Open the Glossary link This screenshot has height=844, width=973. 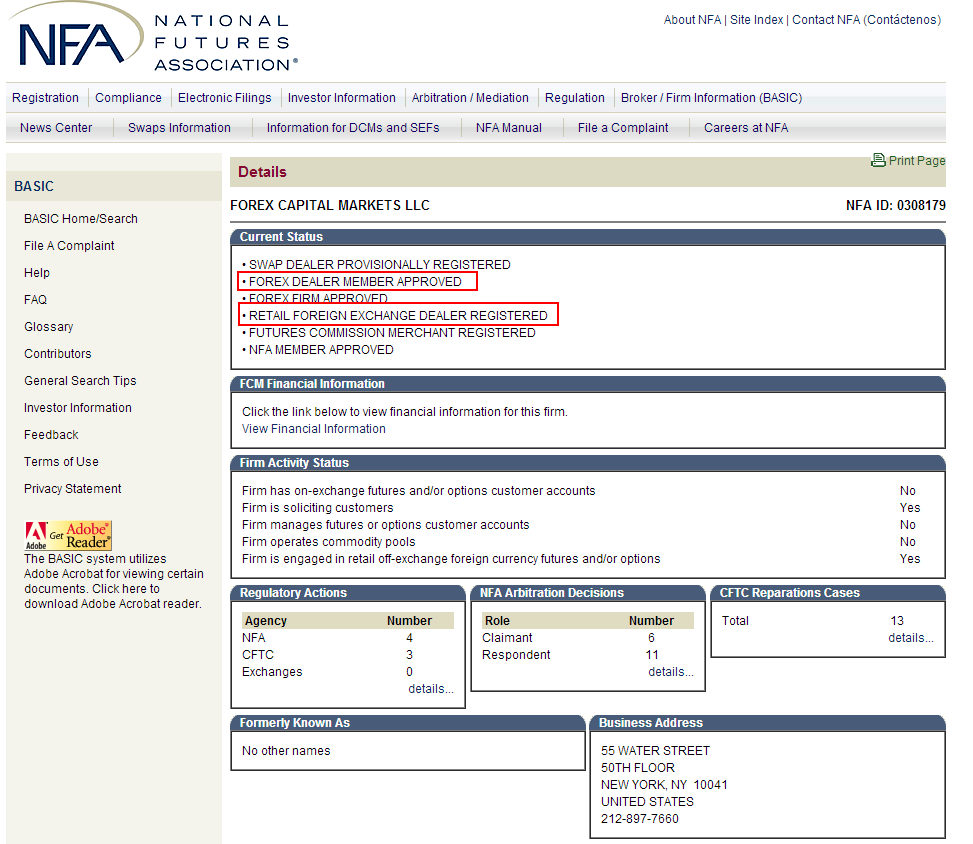coord(48,327)
